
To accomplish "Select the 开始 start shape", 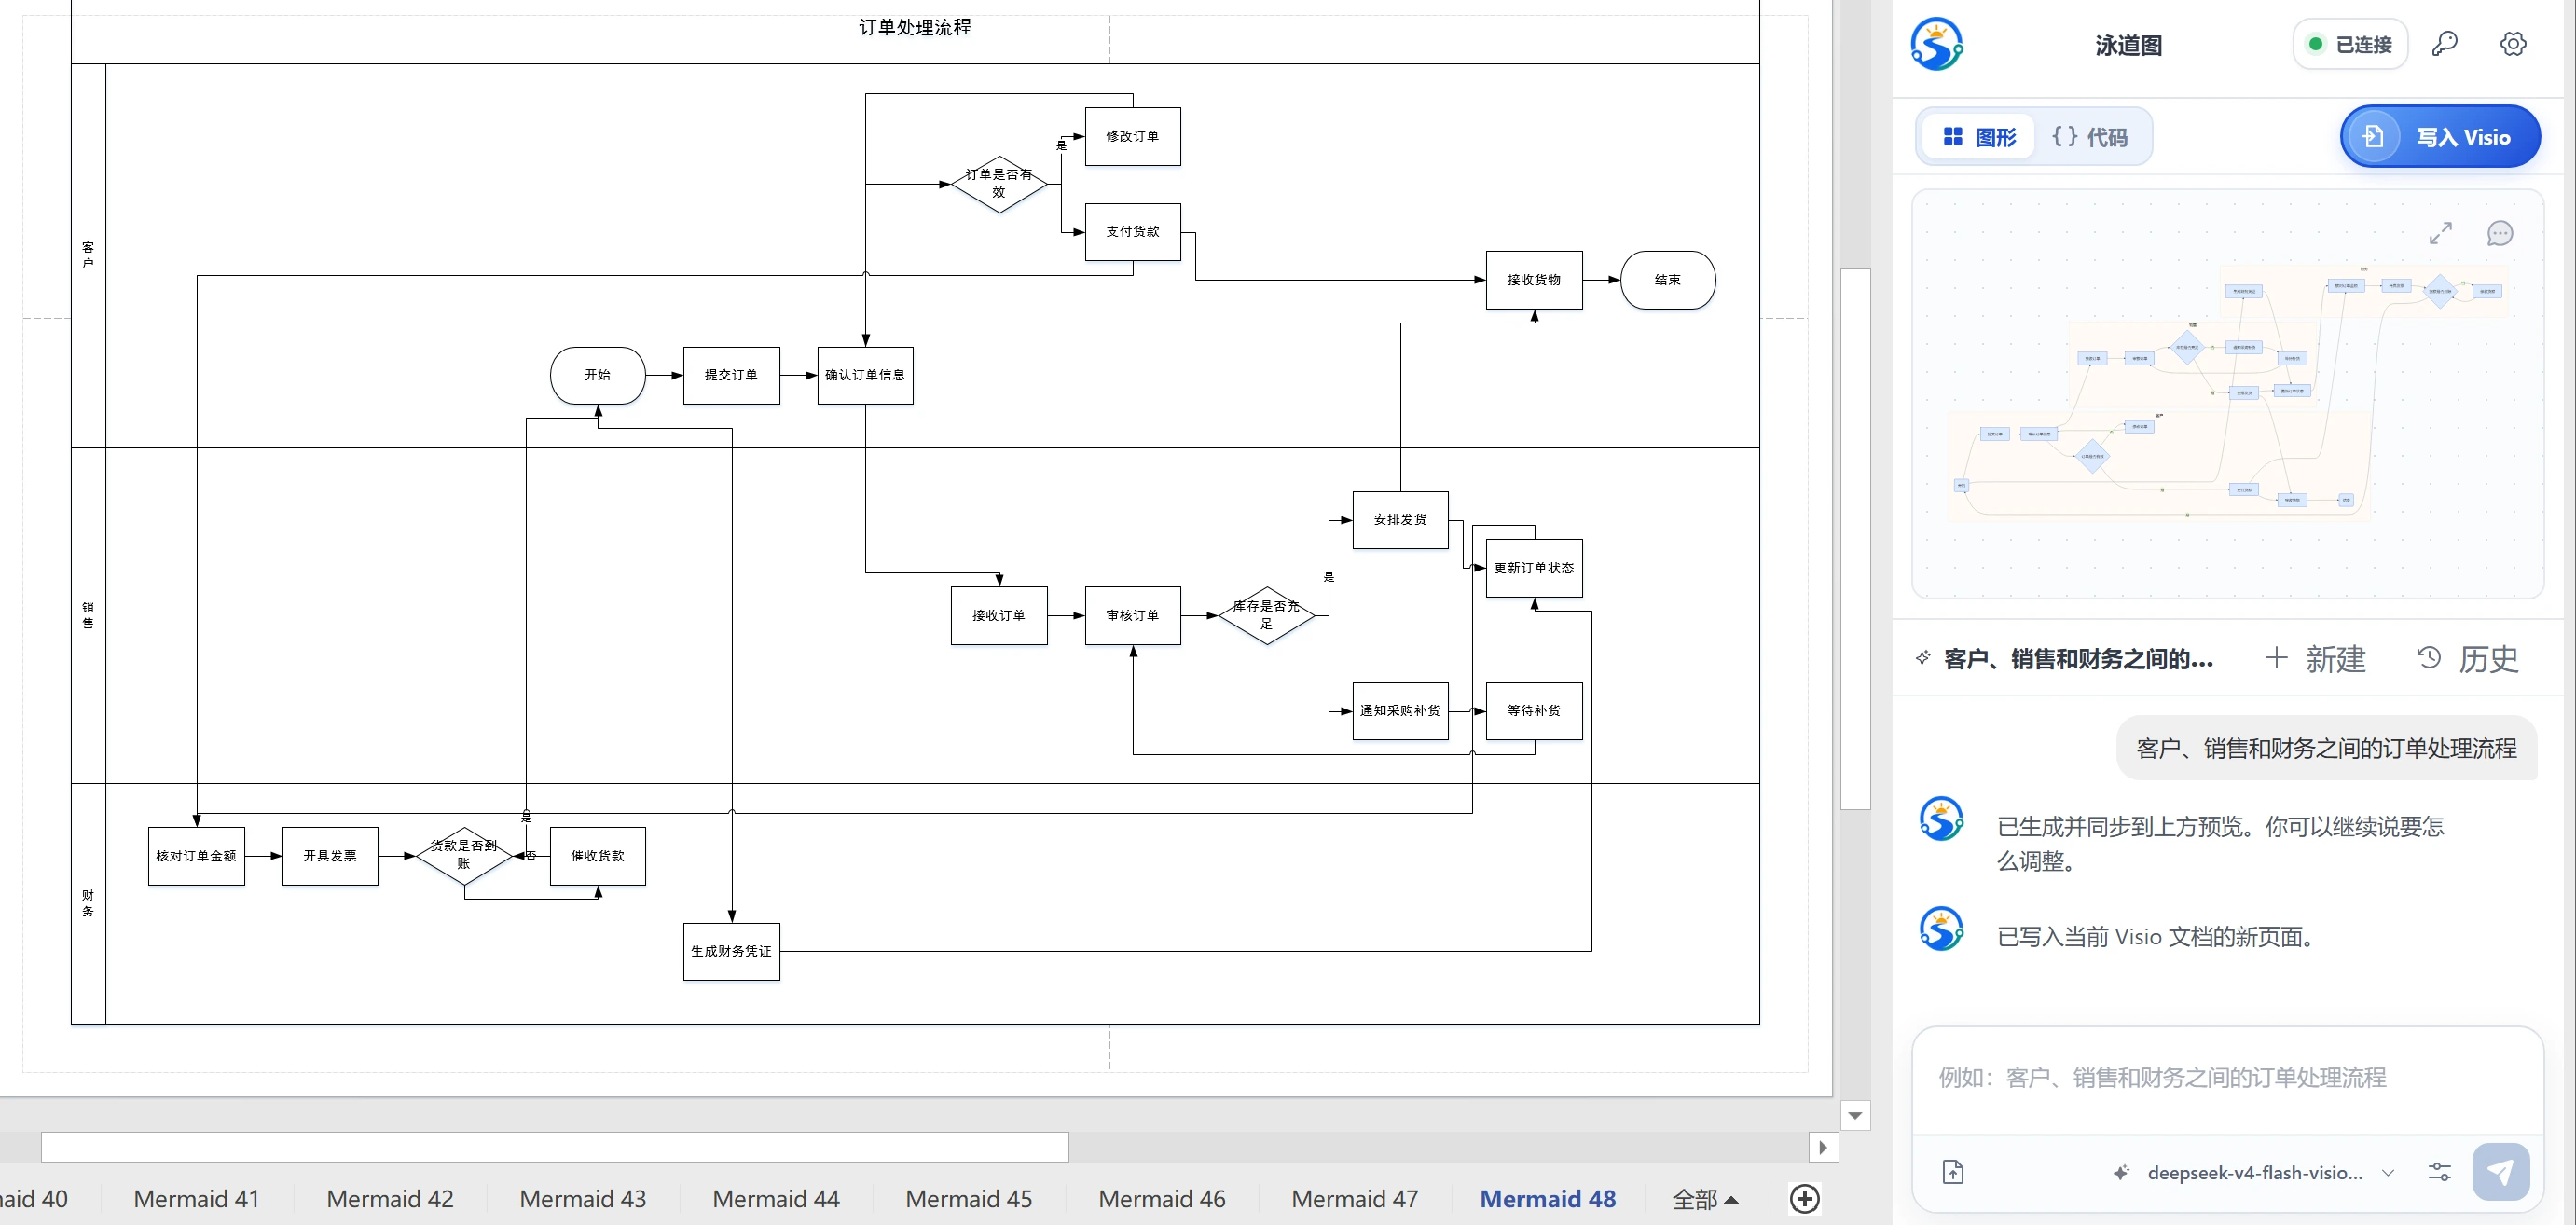I will click(x=597, y=375).
